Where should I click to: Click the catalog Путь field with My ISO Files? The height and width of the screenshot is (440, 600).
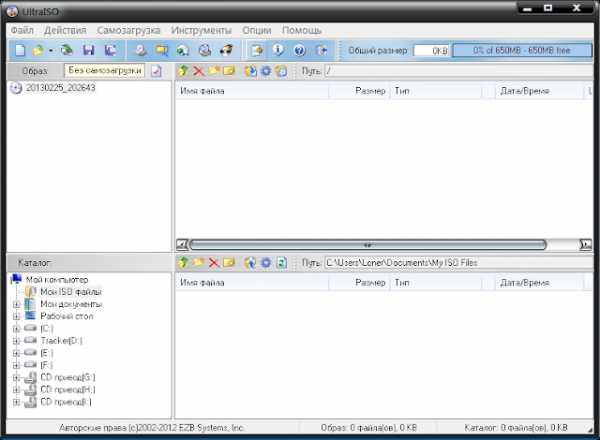click(458, 263)
